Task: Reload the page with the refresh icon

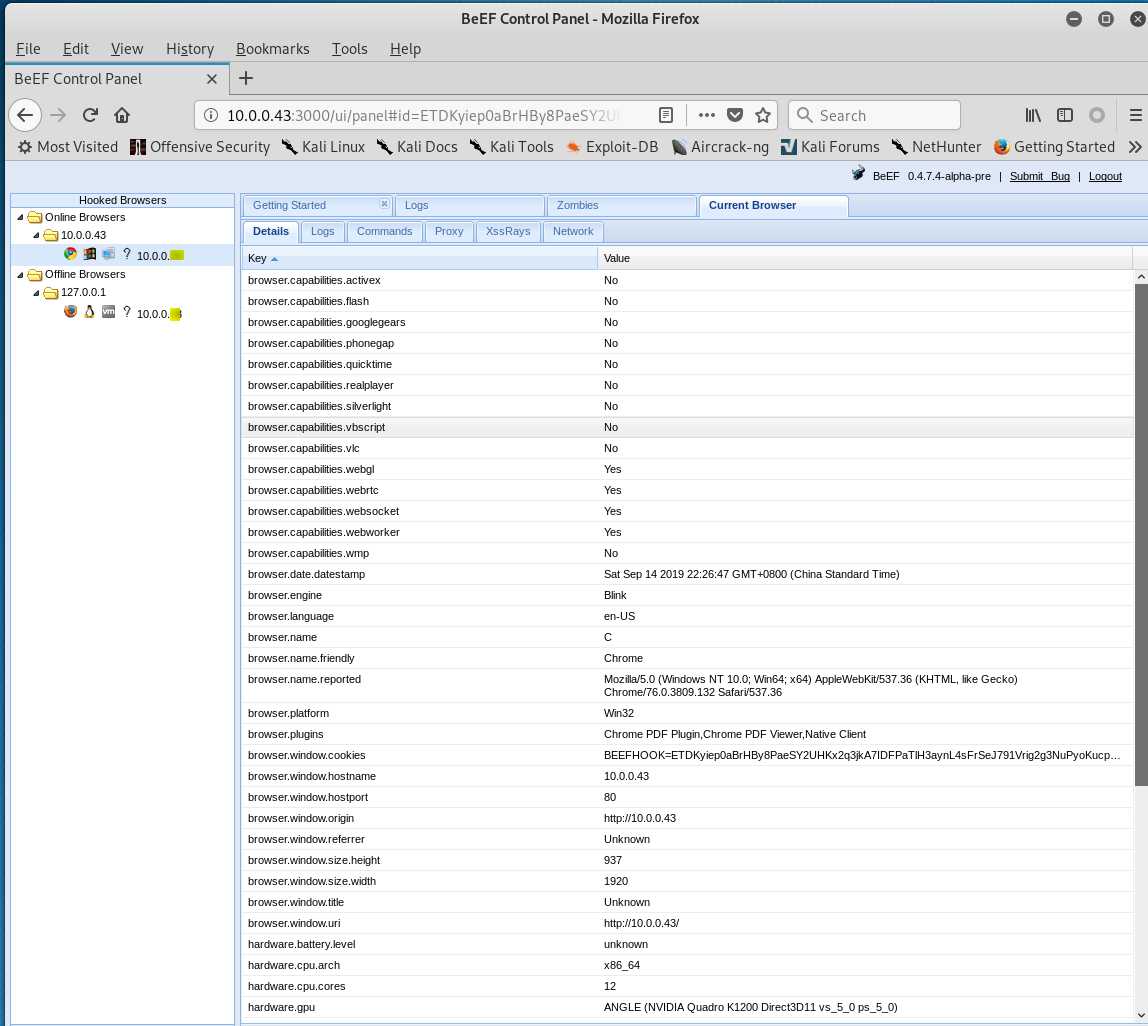Action: [90, 115]
